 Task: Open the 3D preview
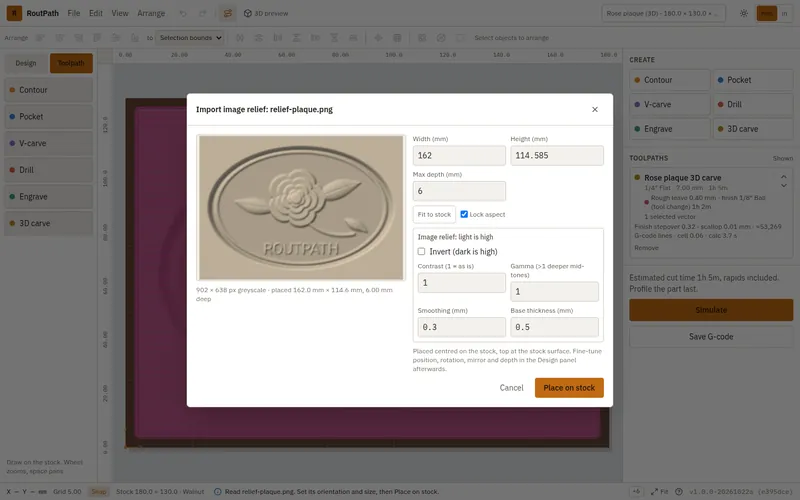pyautogui.click(x=266, y=13)
